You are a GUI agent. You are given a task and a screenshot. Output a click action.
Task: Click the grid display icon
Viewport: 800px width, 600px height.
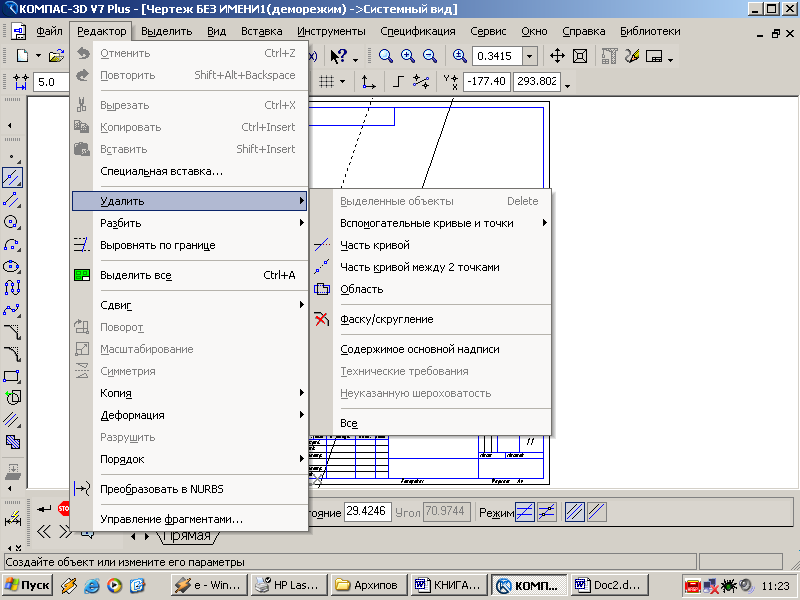click(327, 82)
